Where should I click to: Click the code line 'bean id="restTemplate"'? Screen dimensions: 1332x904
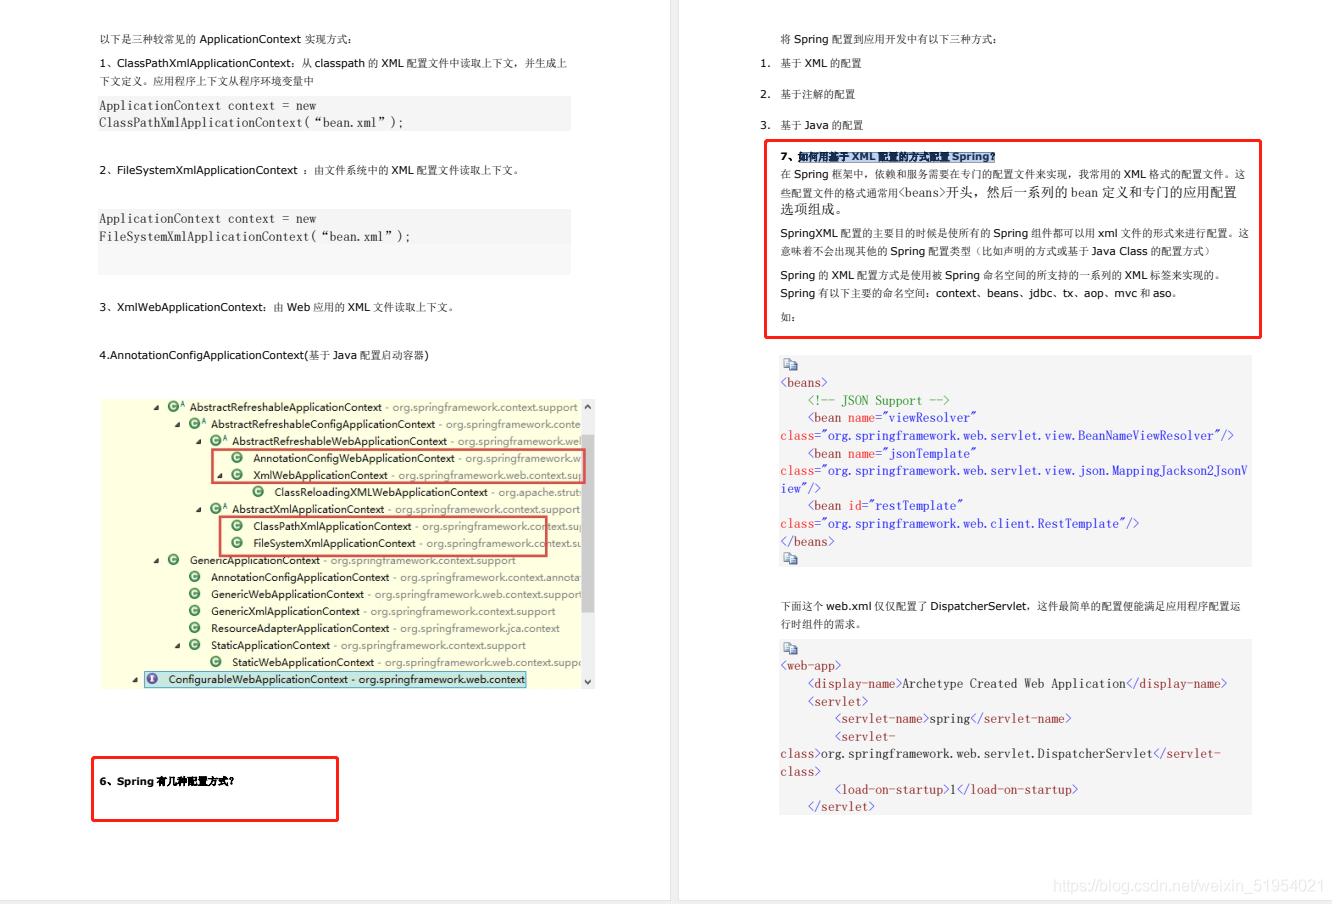[x=885, y=506]
